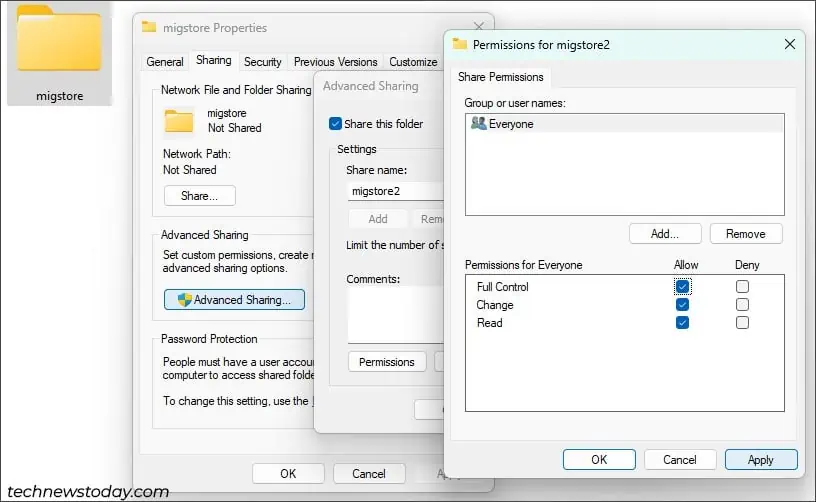Click inside the Comments text box
Screen dimensions: 816x502
[396, 315]
